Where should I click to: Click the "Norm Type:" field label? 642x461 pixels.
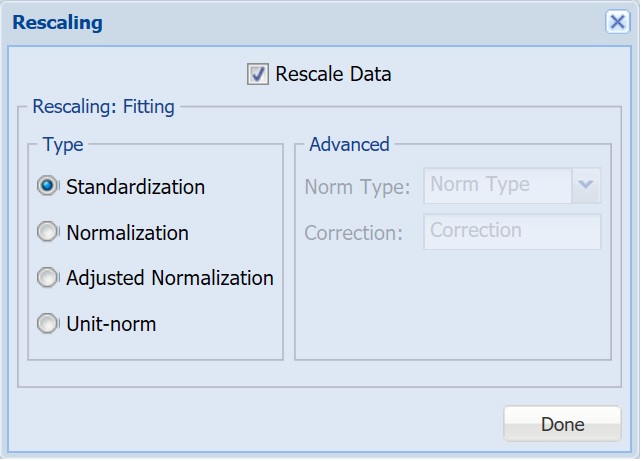[358, 187]
